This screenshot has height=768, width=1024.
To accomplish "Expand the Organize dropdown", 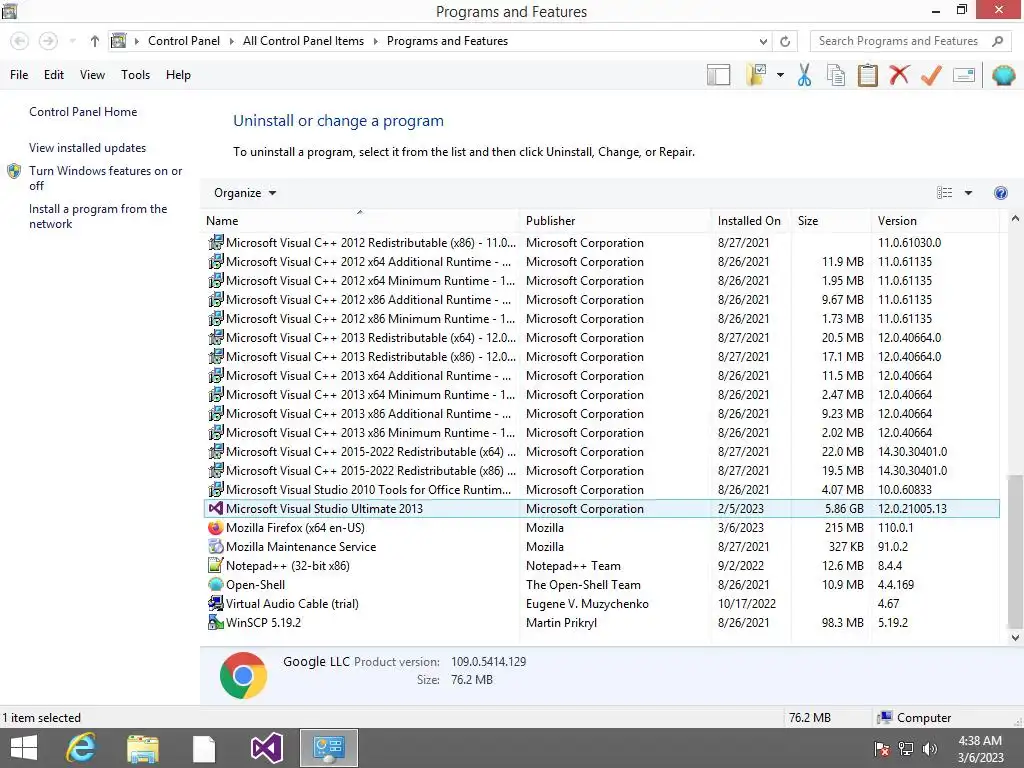I will (x=245, y=193).
